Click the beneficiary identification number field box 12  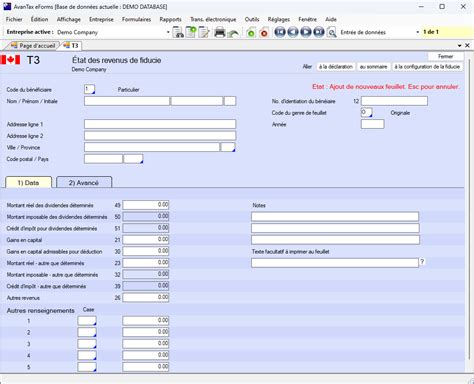[394, 101]
